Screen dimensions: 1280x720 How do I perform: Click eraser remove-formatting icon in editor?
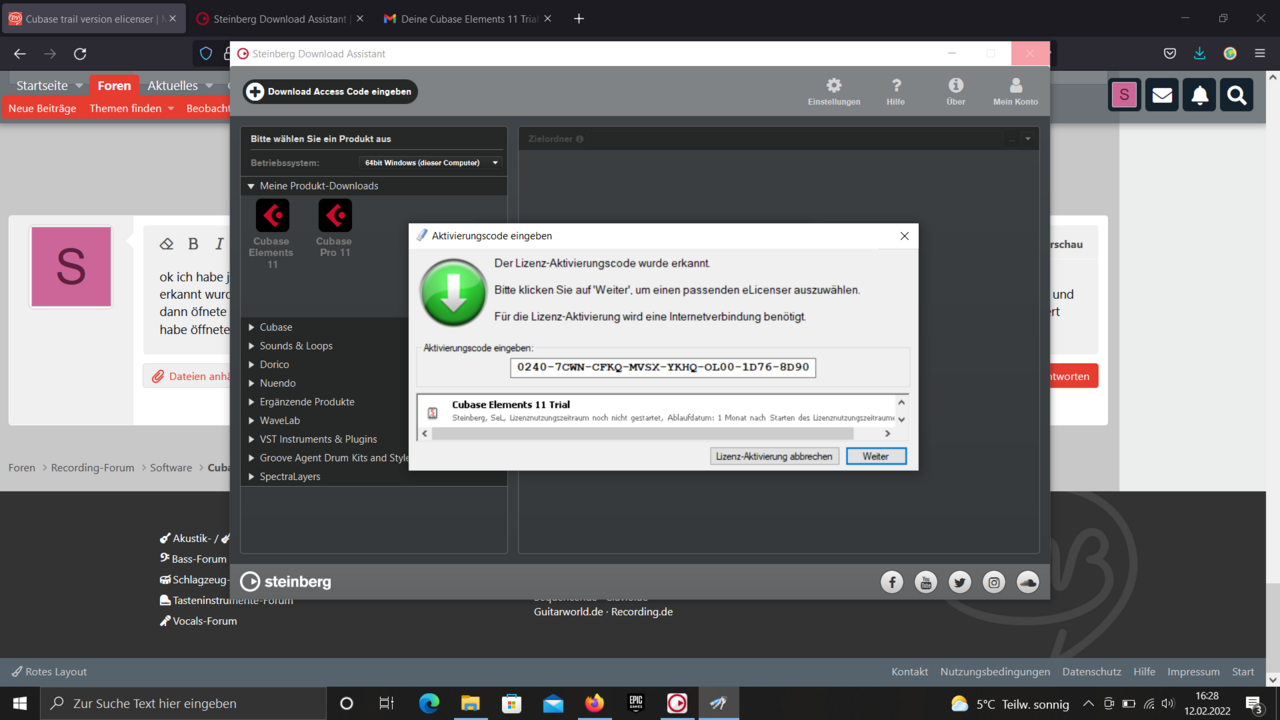pyautogui.click(x=167, y=244)
